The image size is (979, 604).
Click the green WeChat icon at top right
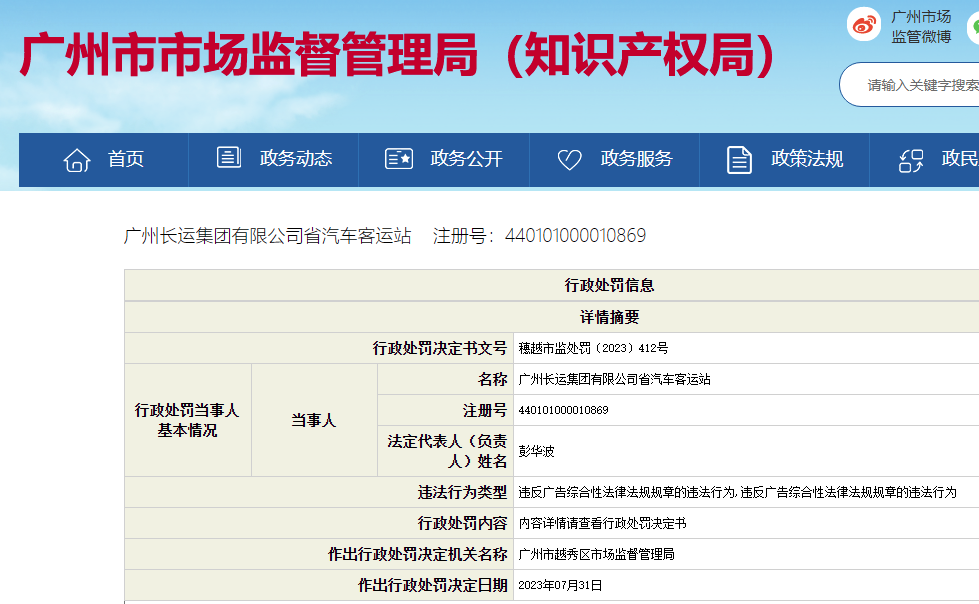click(973, 27)
